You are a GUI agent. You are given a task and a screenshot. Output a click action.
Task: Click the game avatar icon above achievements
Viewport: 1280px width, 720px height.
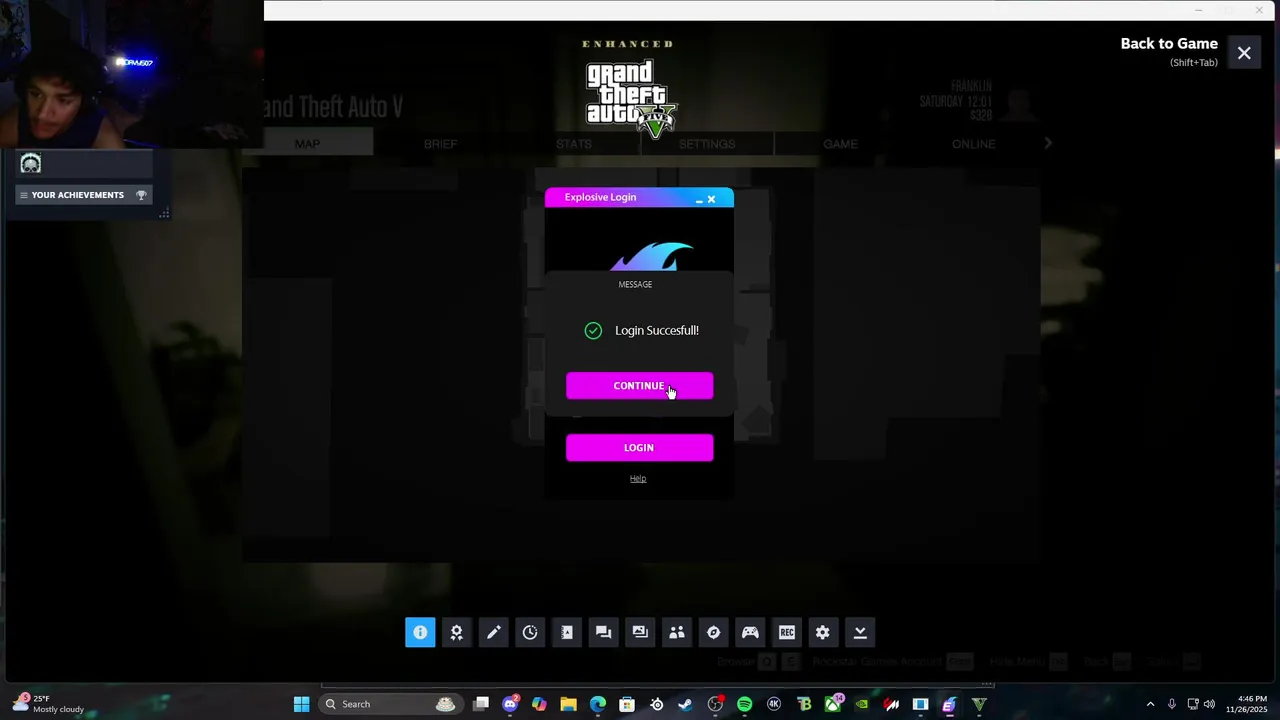pos(31,164)
